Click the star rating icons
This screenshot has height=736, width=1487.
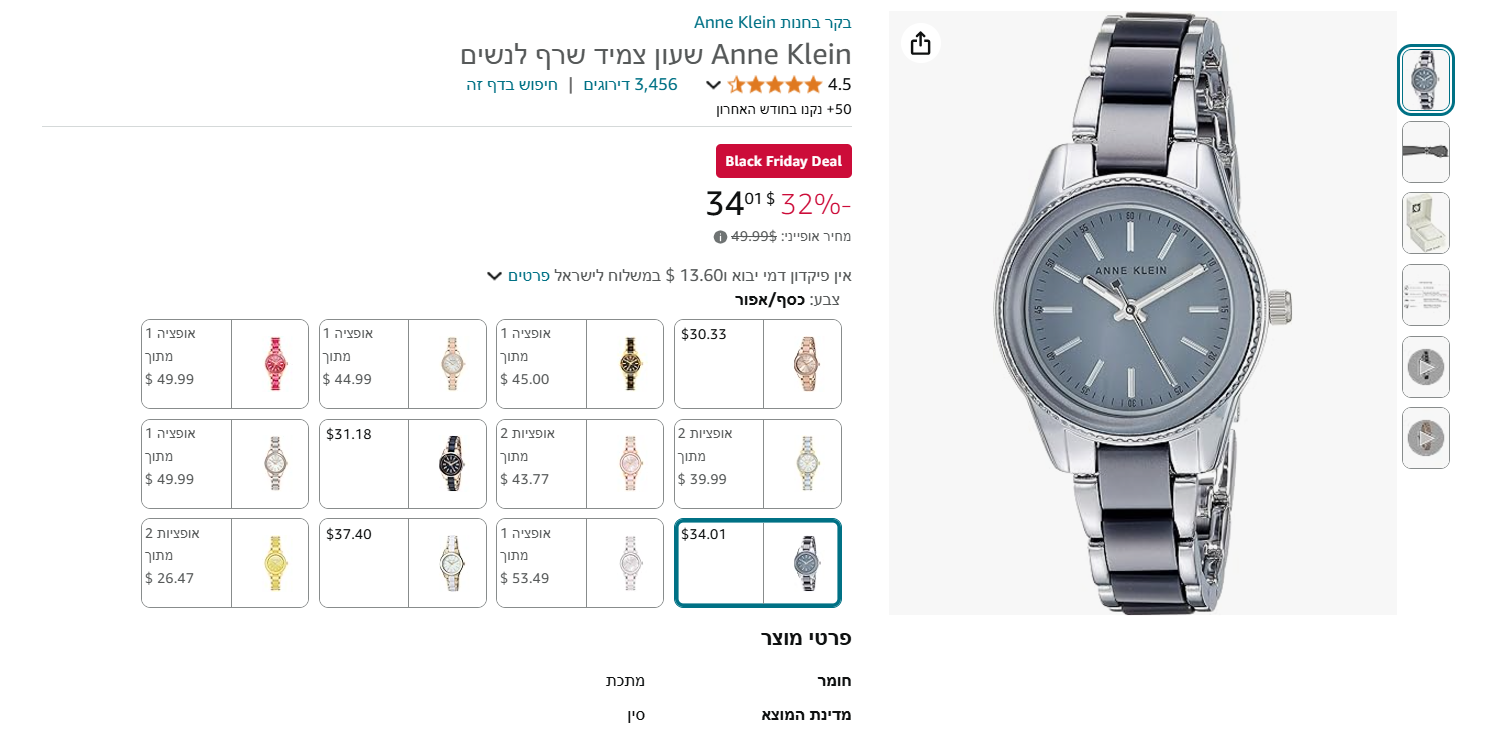click(774, 85)
